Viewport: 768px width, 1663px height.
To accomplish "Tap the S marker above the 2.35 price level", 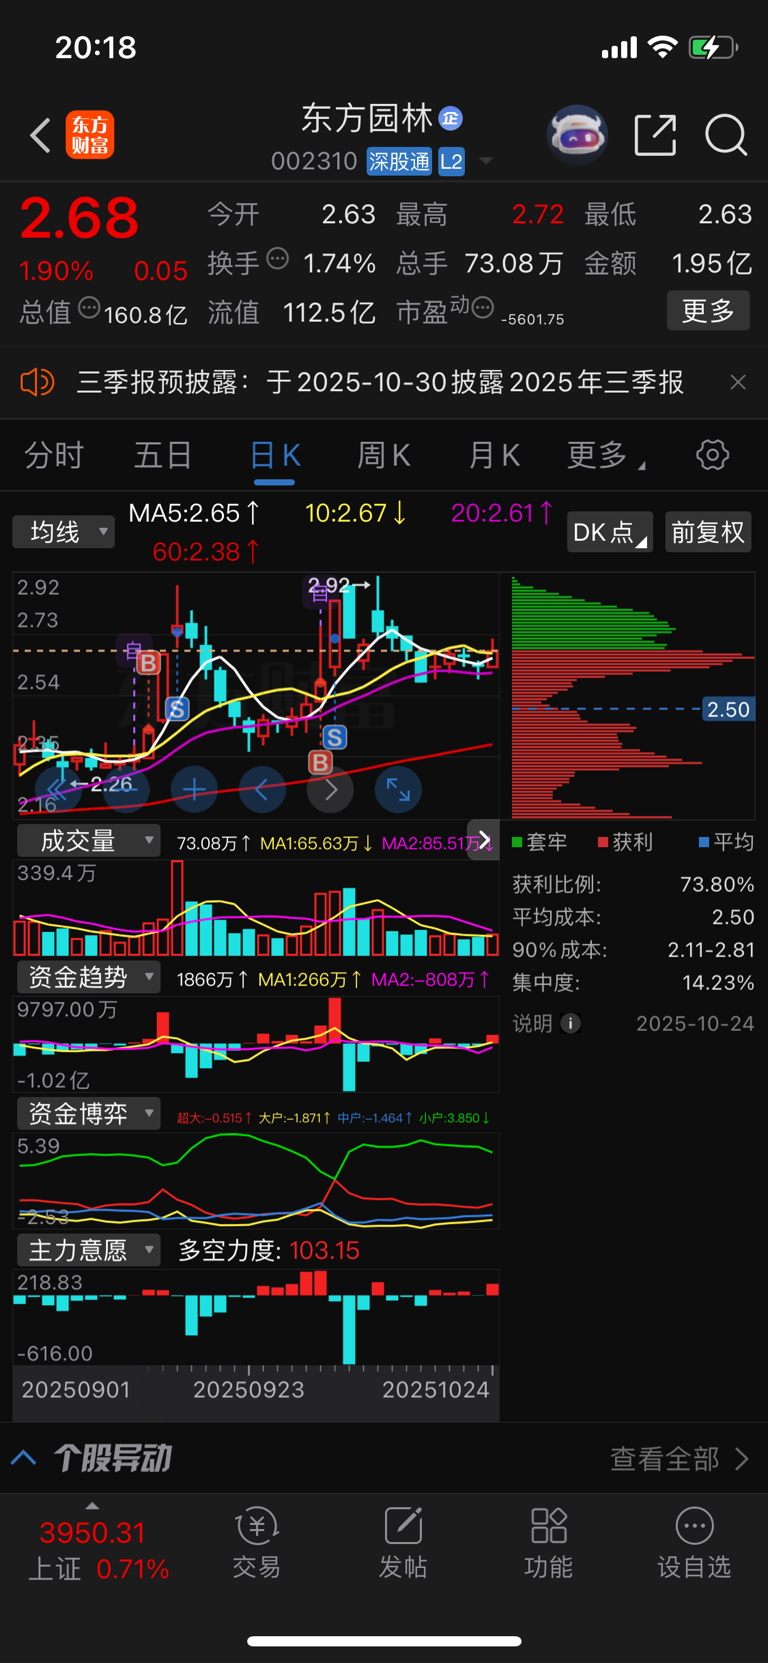I will (177, 709).
